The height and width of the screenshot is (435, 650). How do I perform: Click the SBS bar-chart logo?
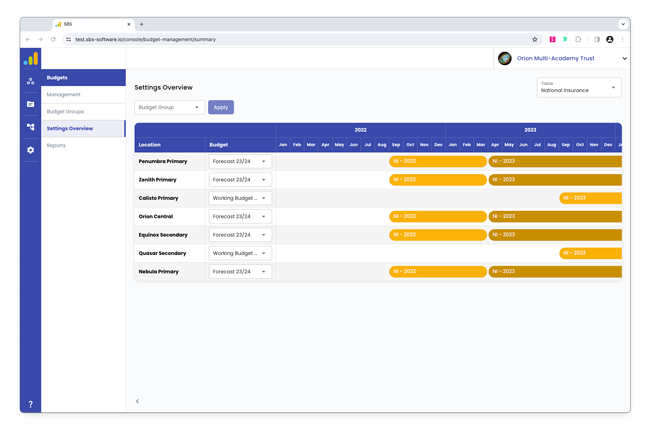[x=31, y=59]
